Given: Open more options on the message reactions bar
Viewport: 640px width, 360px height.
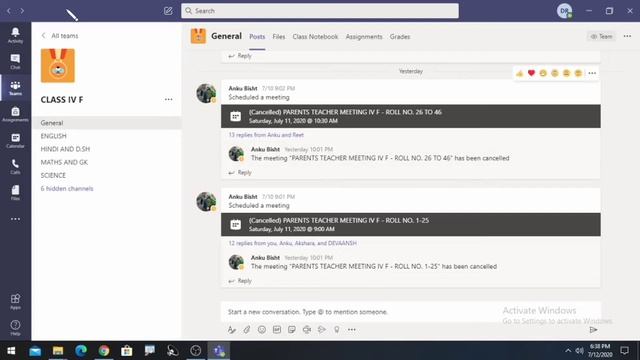Looking at the screenshot, I should click(592, 73).
